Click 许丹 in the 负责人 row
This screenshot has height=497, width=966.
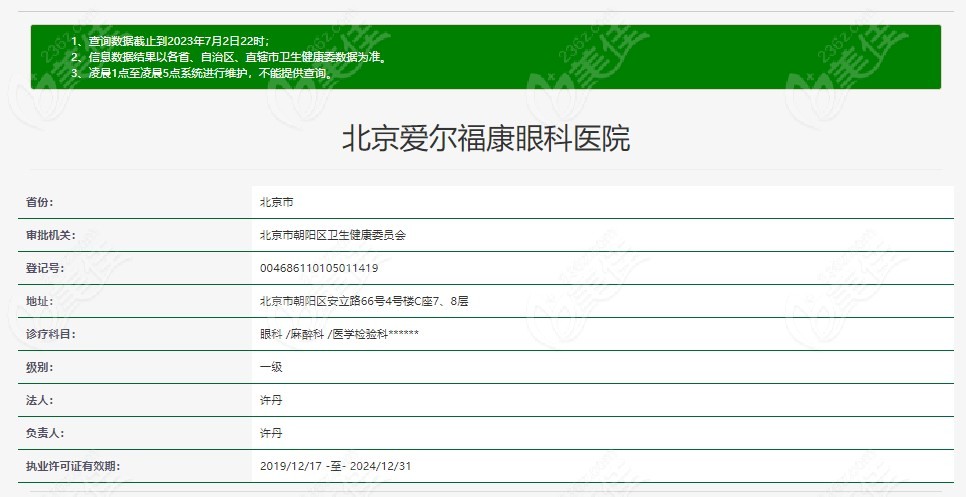(x=271, y=434)
